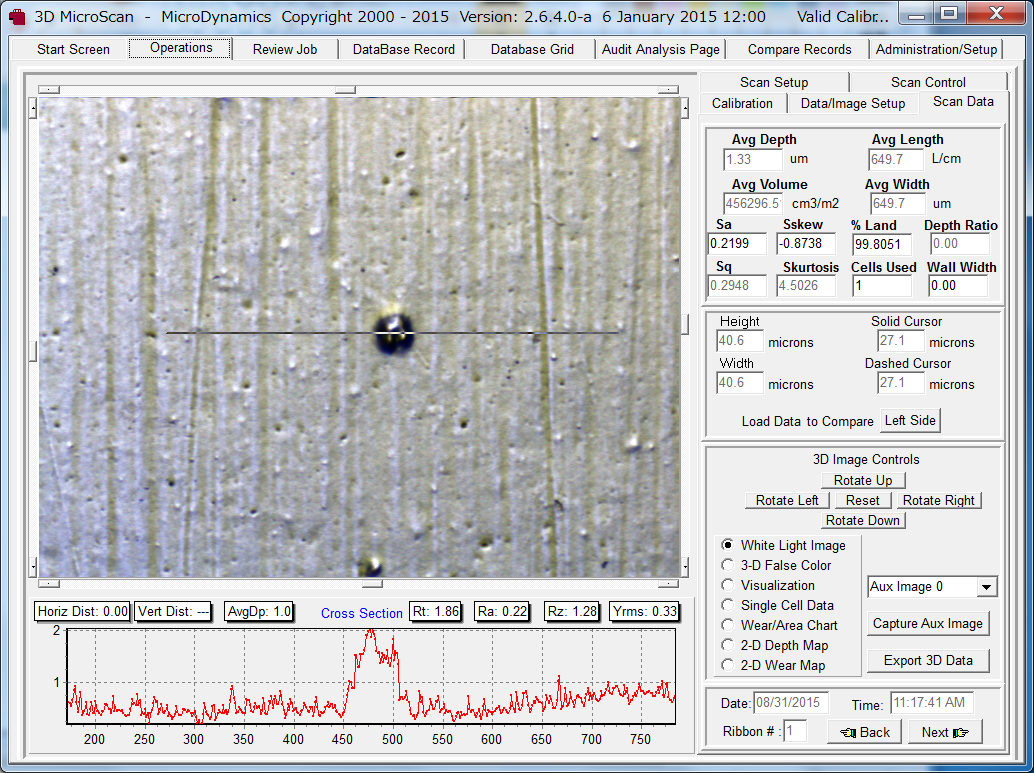The width and height of the screenshot is (1034, 773).
Task: Go to the Scan Control tab
Action: 928,82
